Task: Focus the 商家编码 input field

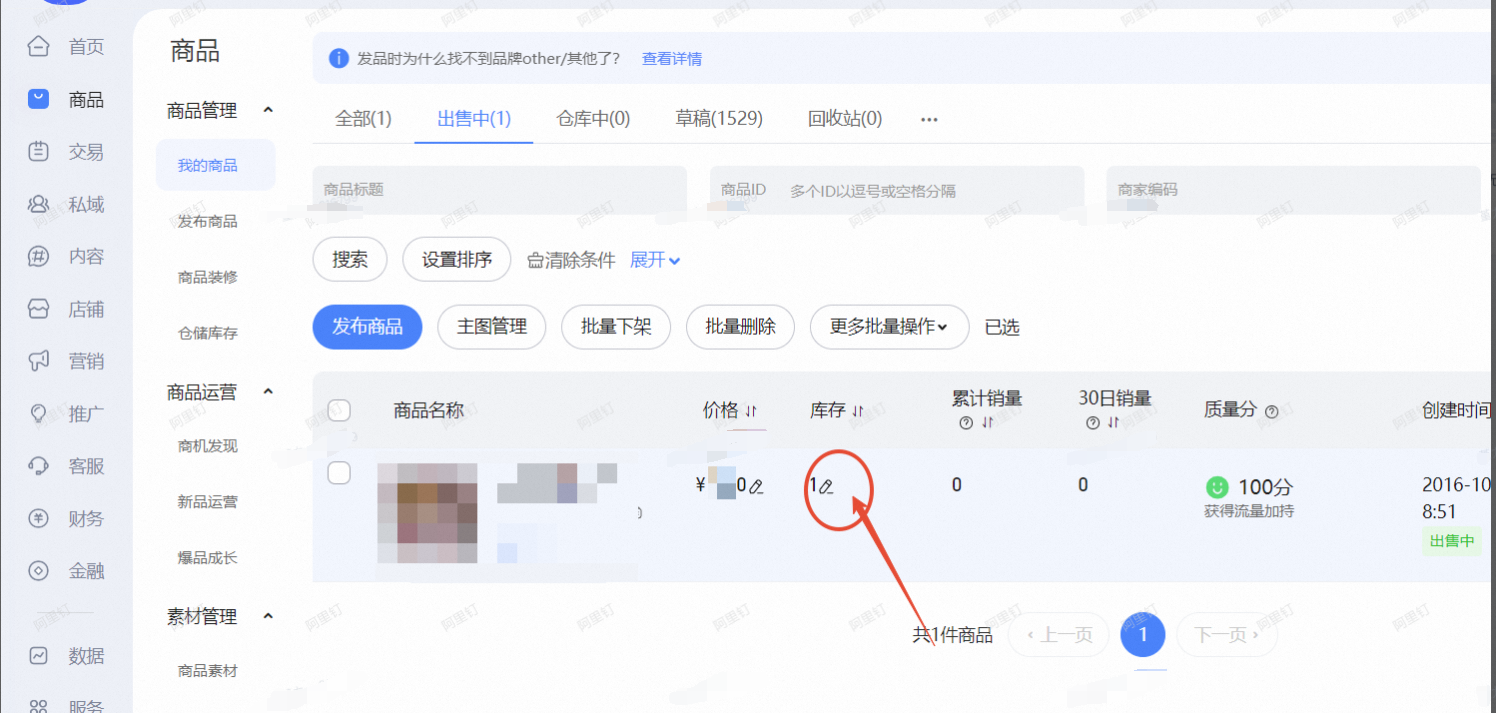Action: 1293,189
